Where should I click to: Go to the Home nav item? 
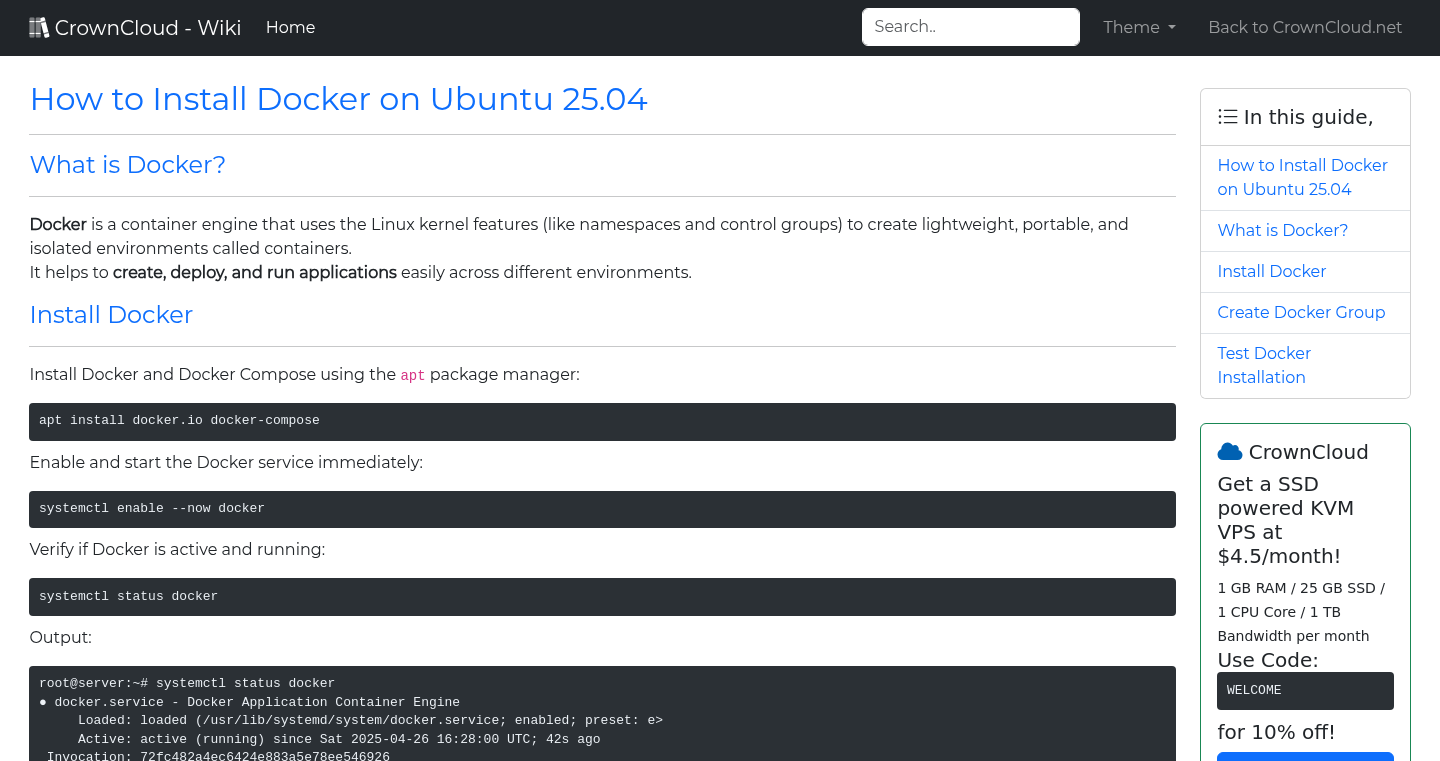[290, 28]
